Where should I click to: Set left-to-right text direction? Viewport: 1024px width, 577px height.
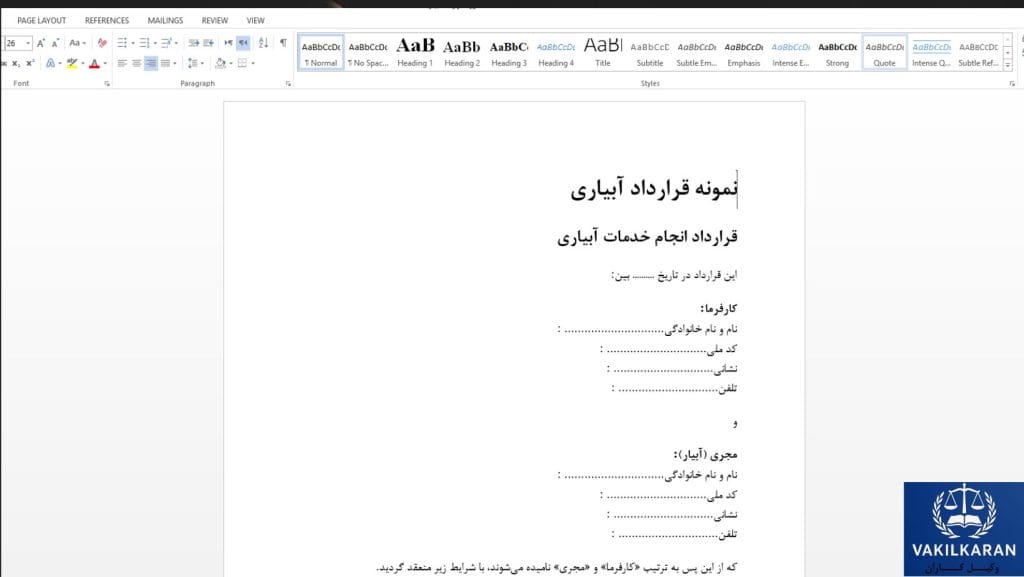(x=228, y=43)
